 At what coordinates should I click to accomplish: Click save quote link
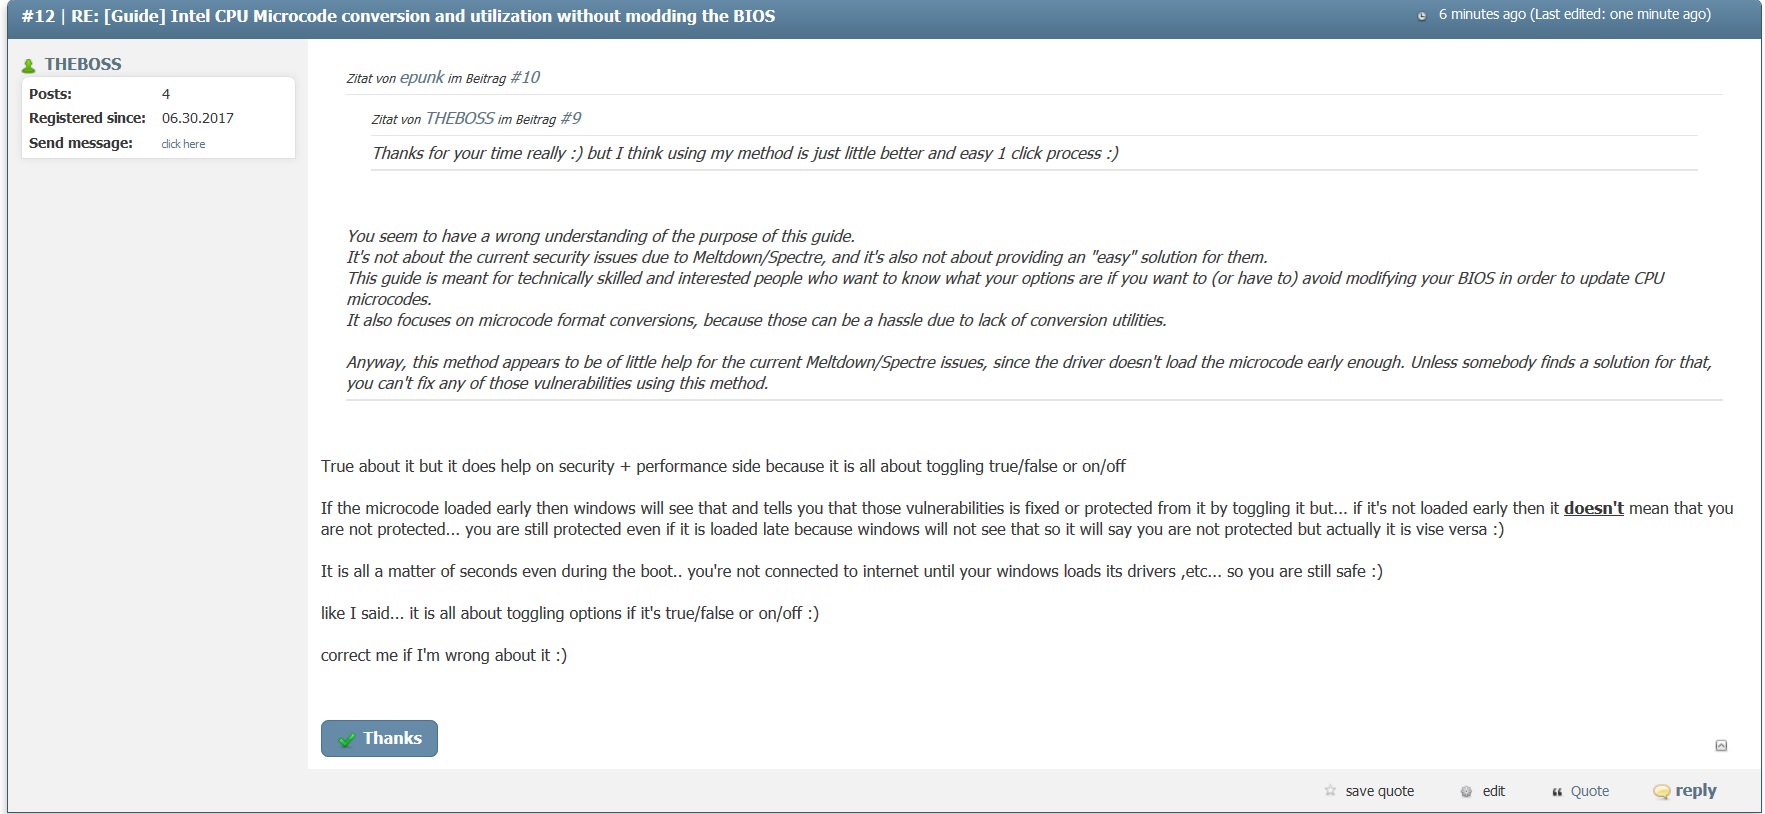(1379, 791)
